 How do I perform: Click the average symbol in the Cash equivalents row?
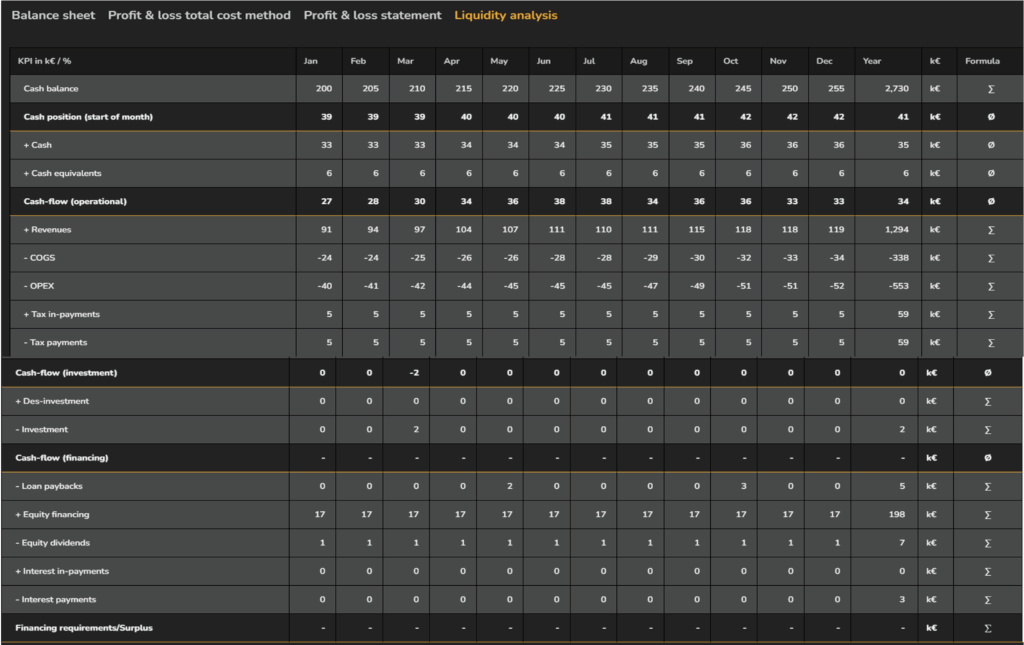(x=990, y=173)
